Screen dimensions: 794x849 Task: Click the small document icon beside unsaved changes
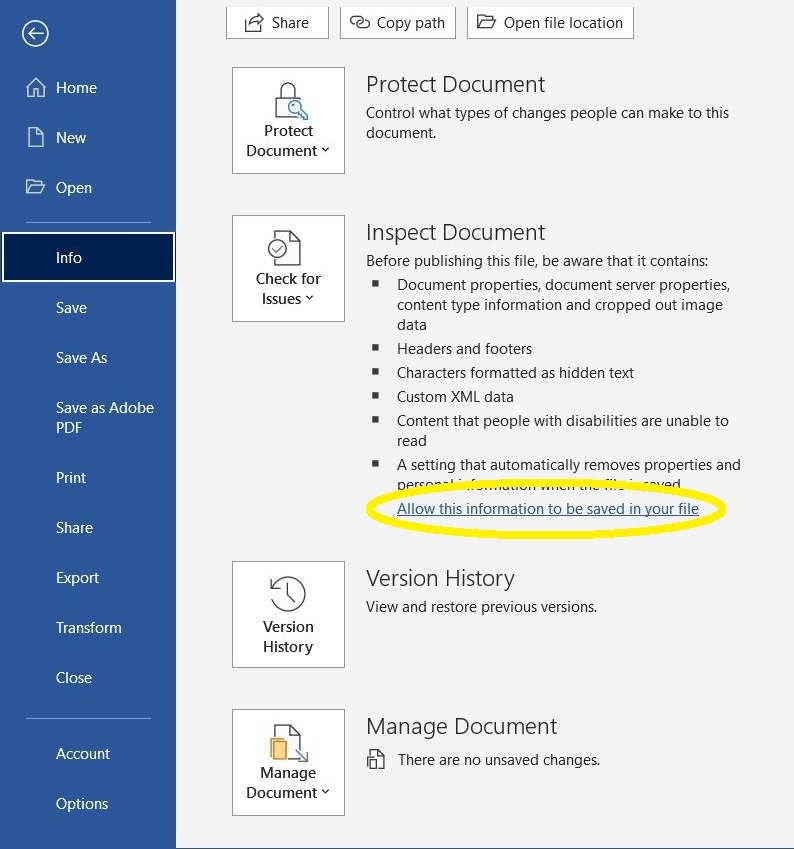click(x=376, y=759)
